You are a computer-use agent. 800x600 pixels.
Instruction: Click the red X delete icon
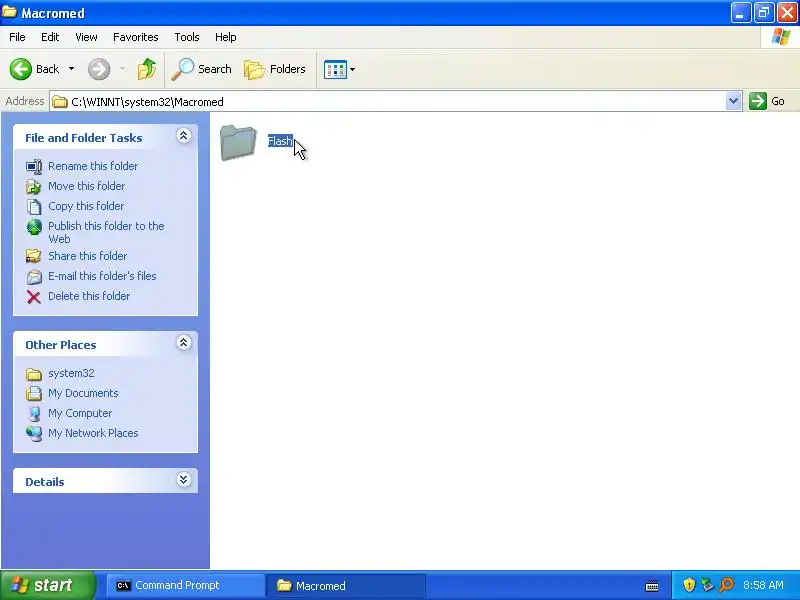click(x=34, y=296)
